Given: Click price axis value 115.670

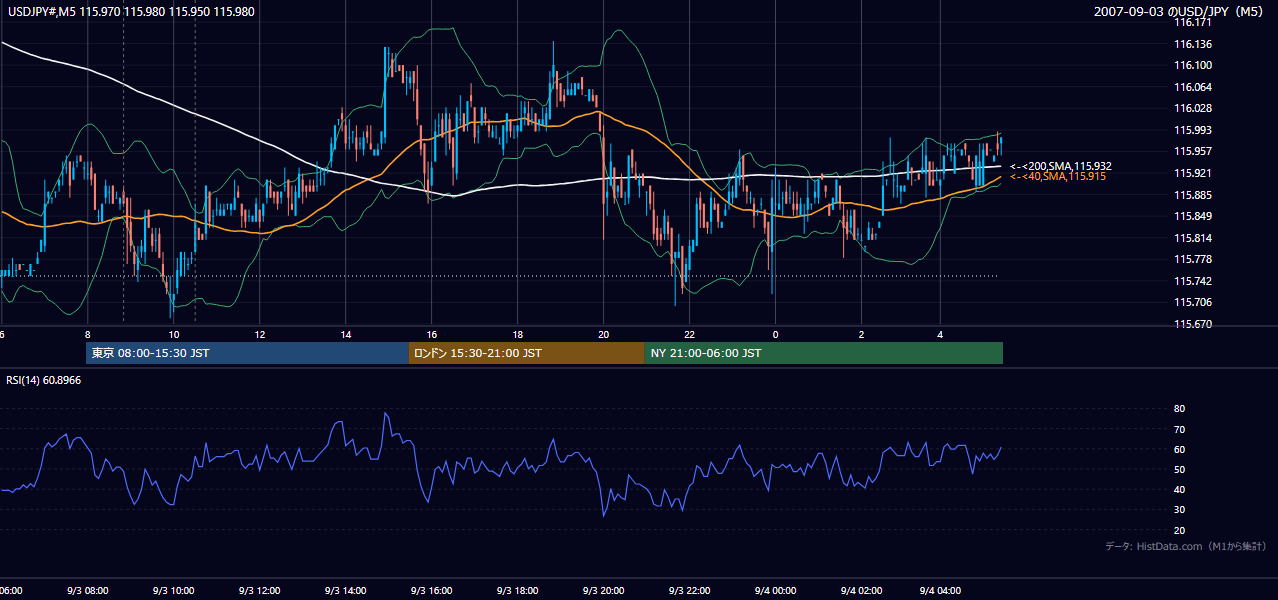Looking at the screenshot, I should pyautogui.click(x=1193, y=324).
